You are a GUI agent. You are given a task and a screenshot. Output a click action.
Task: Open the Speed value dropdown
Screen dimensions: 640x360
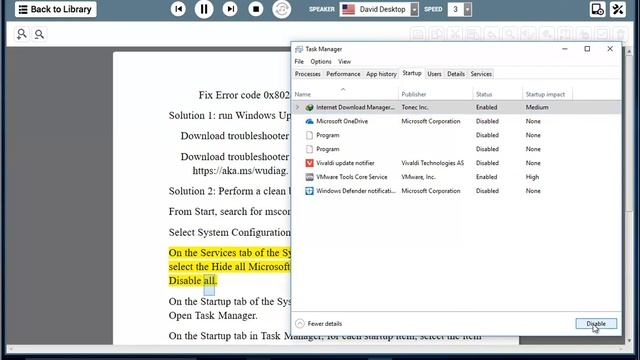pyautogui.click(x=467, y=9)
